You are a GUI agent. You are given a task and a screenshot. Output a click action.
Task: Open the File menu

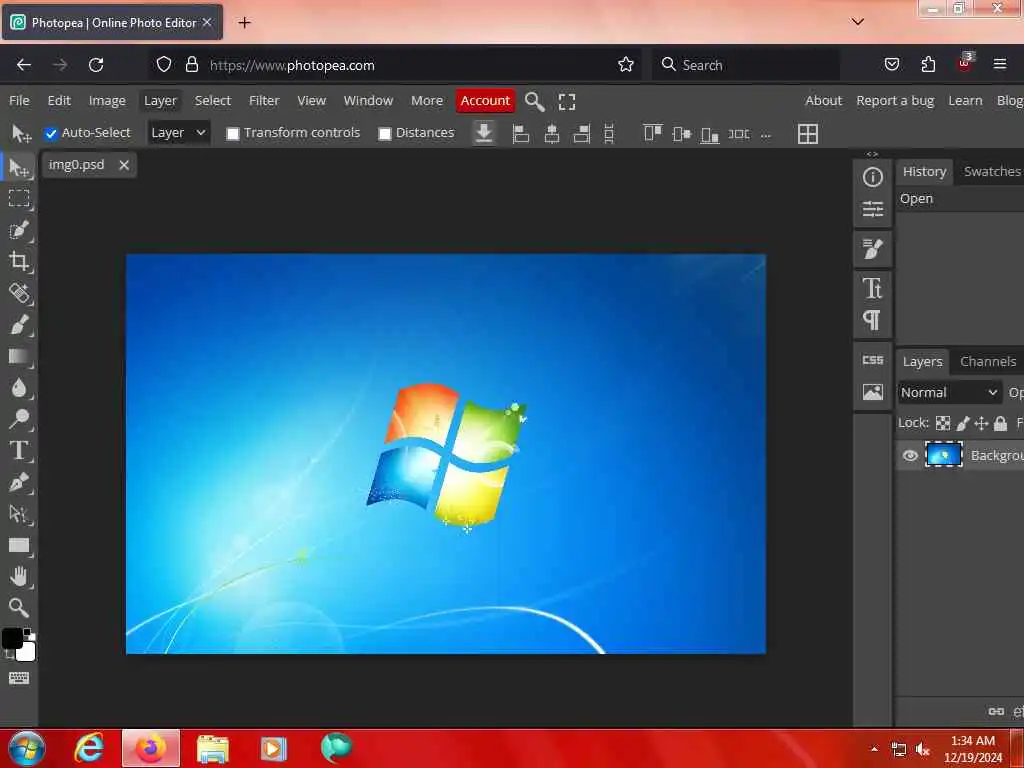[x=19, y=101]
